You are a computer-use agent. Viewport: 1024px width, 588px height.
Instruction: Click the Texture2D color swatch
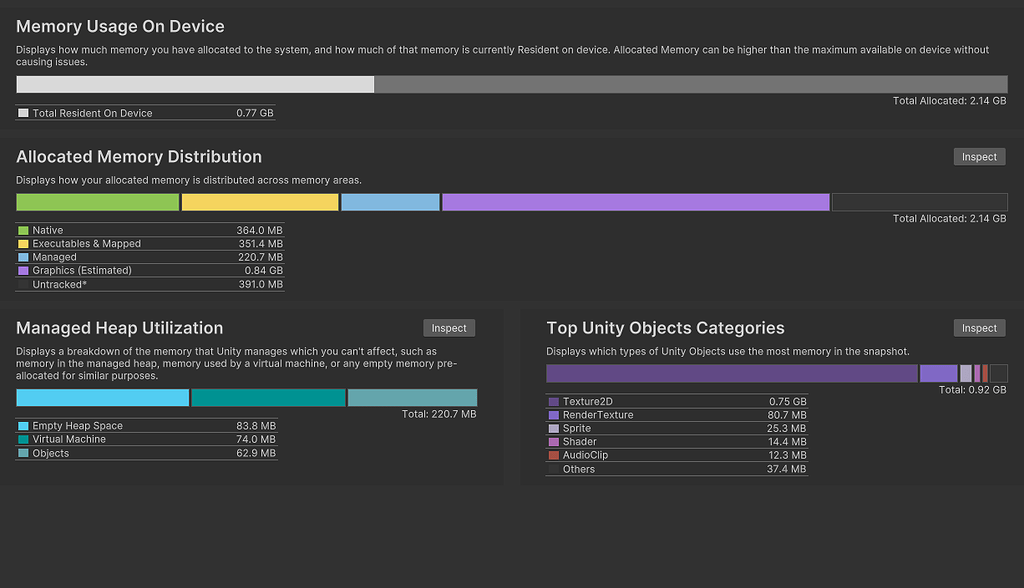553,401
